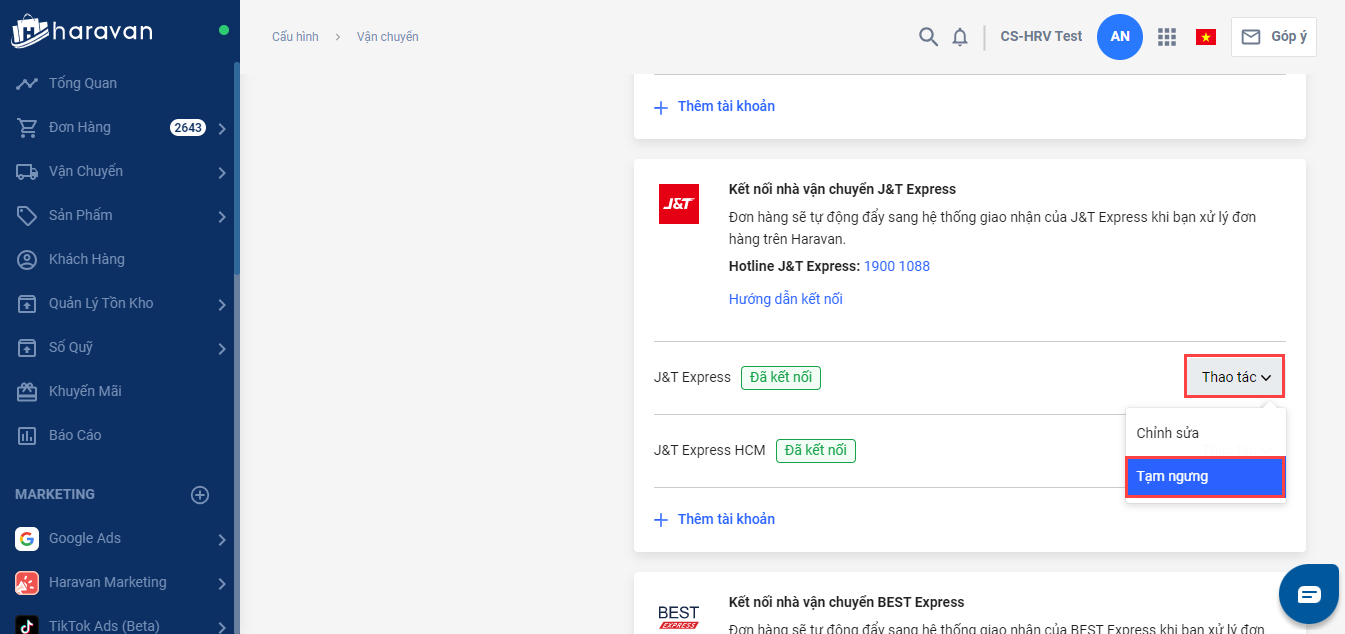Click the Góp ý feedback button
Screen dimensions: 1345x634
pos(1274,37)
